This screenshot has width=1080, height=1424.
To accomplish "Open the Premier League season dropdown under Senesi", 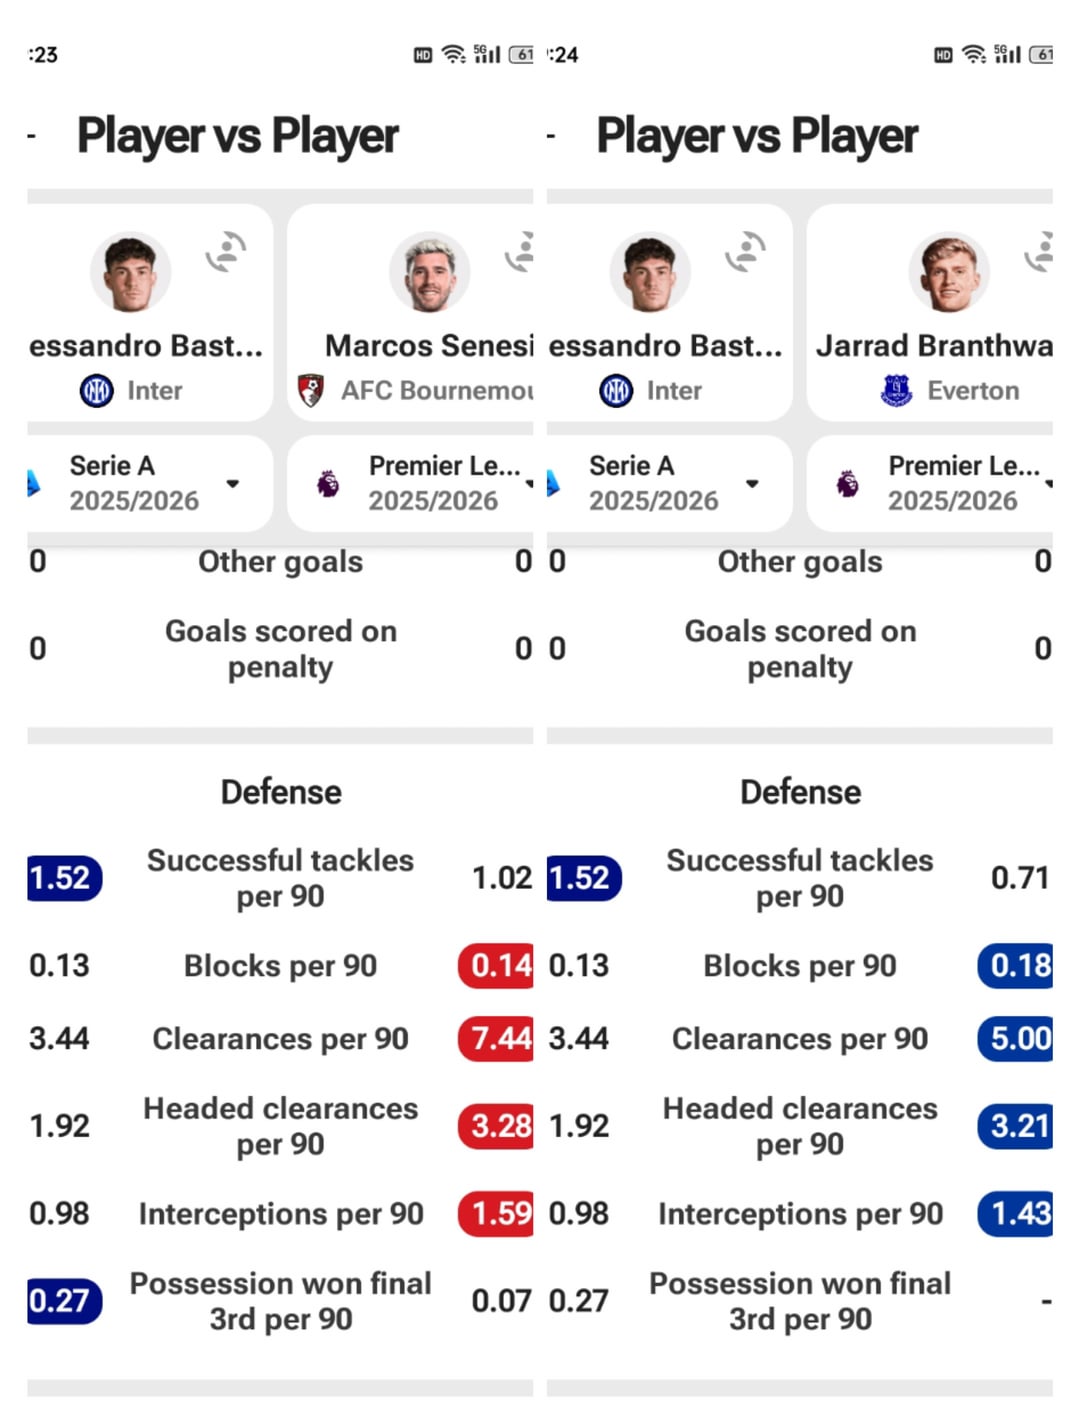I will (x=526, y=484).
